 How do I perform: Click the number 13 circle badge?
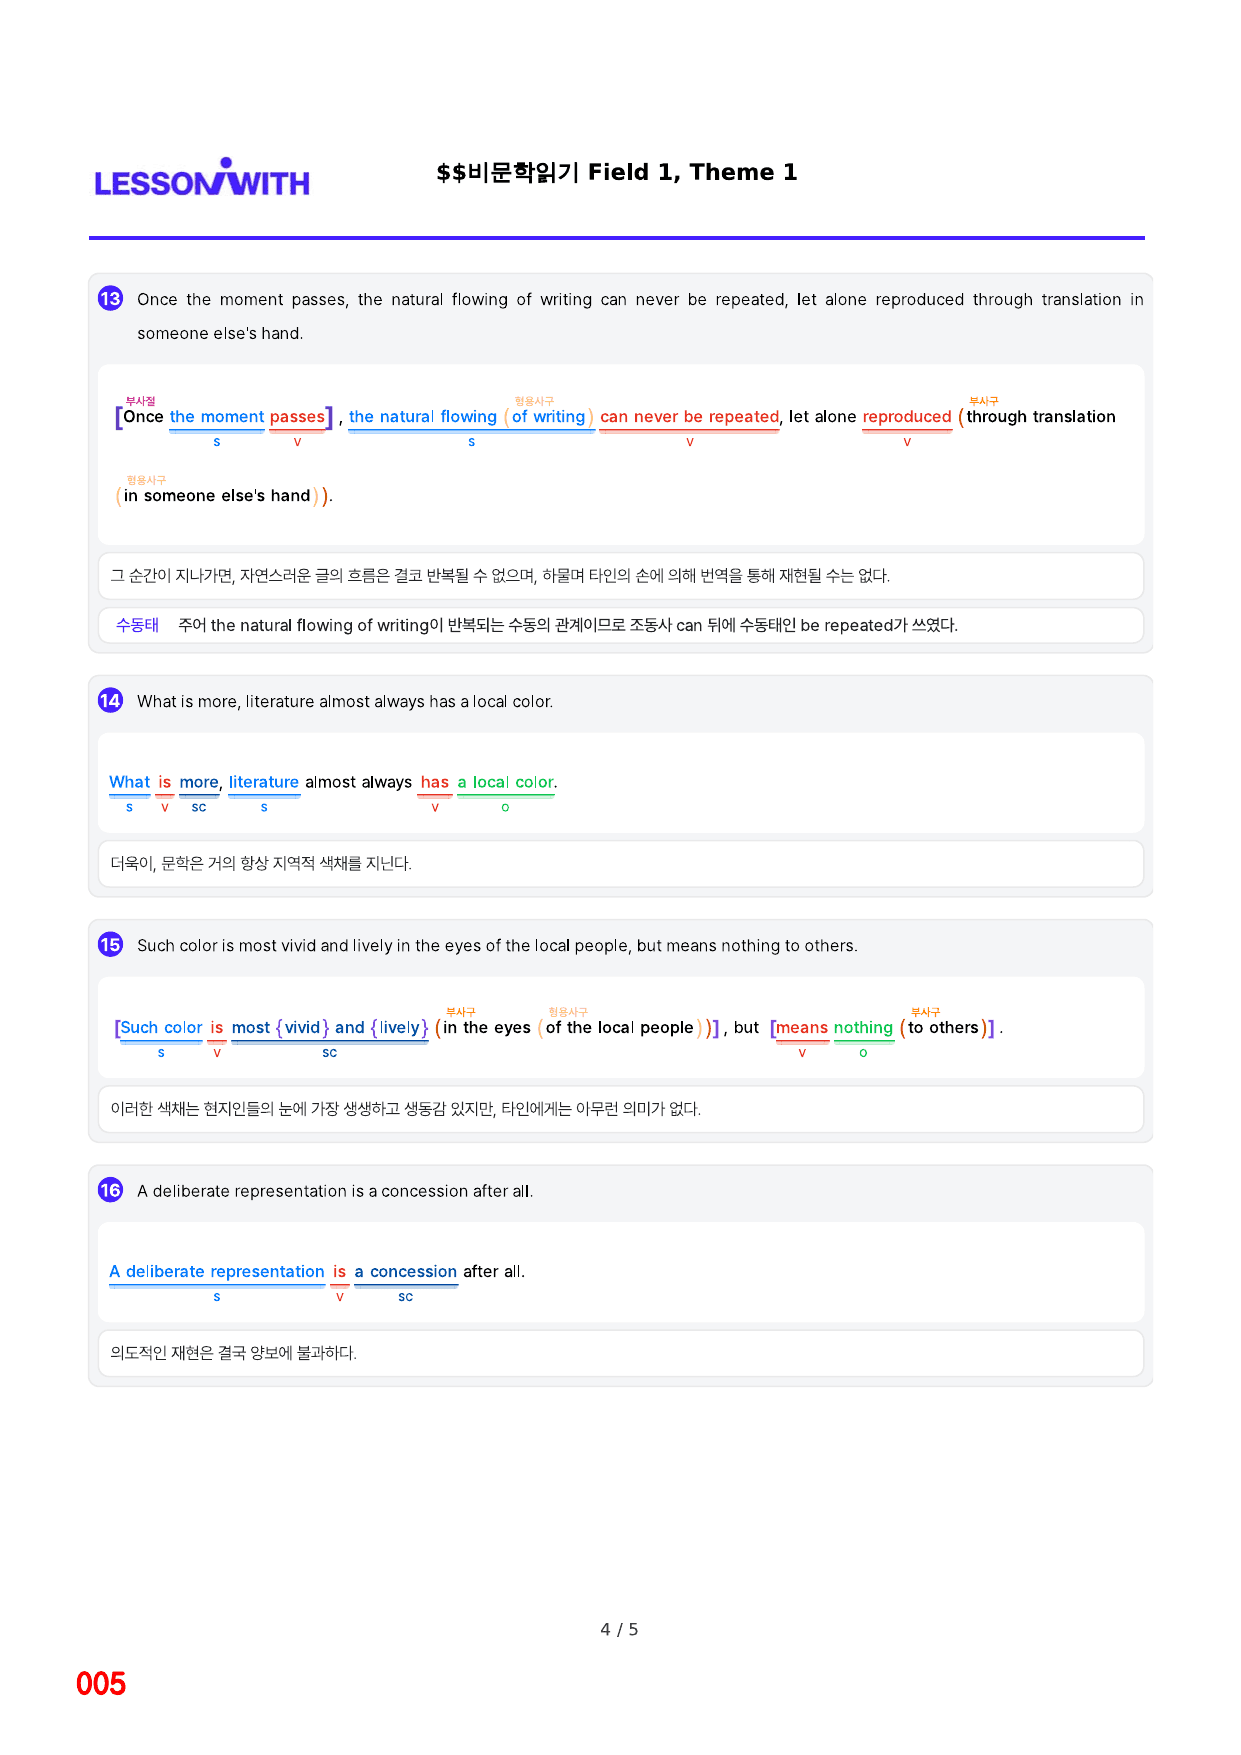110,299
